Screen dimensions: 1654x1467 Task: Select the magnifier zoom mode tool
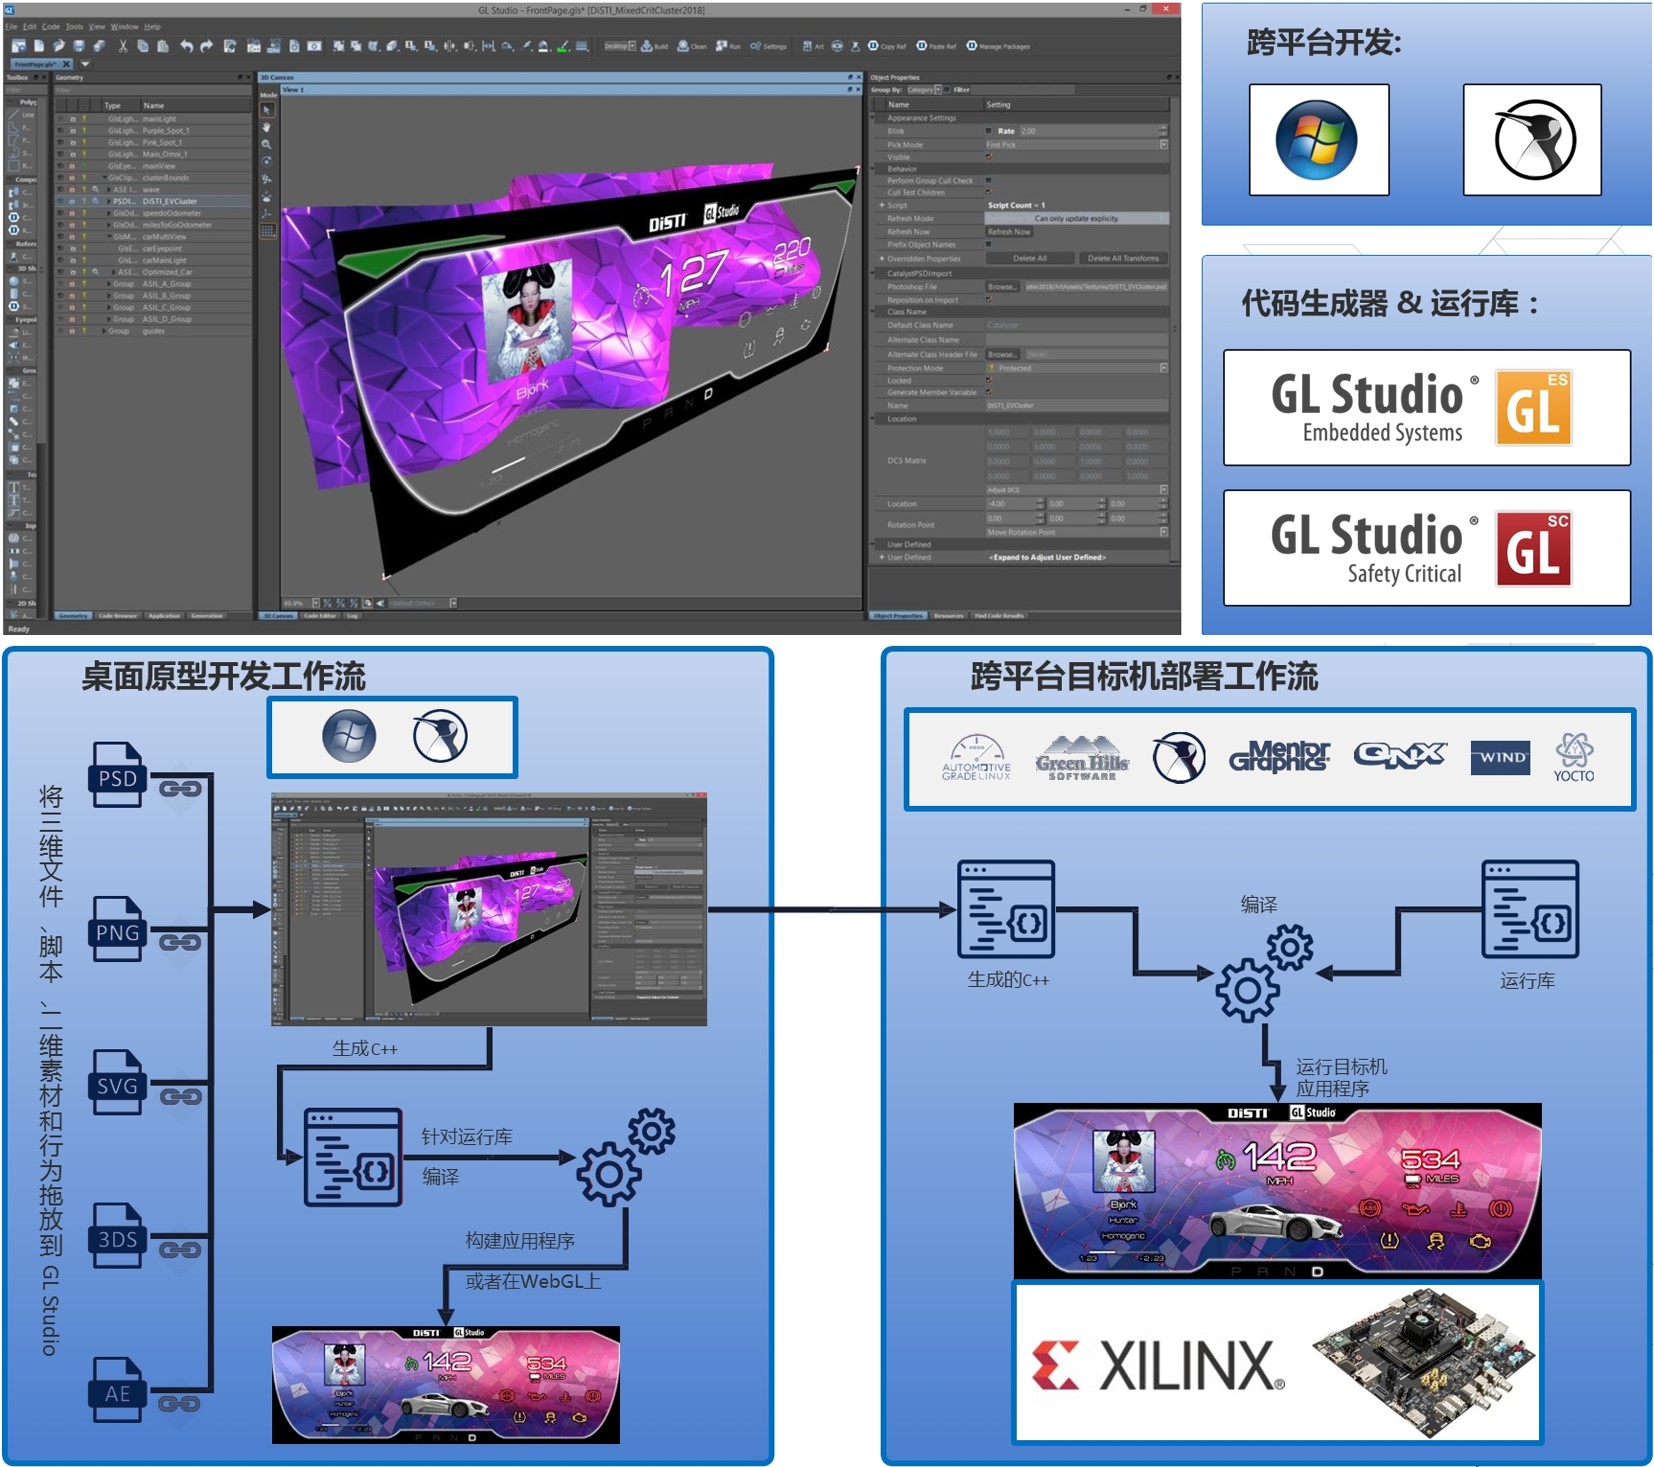coord(267,145)
